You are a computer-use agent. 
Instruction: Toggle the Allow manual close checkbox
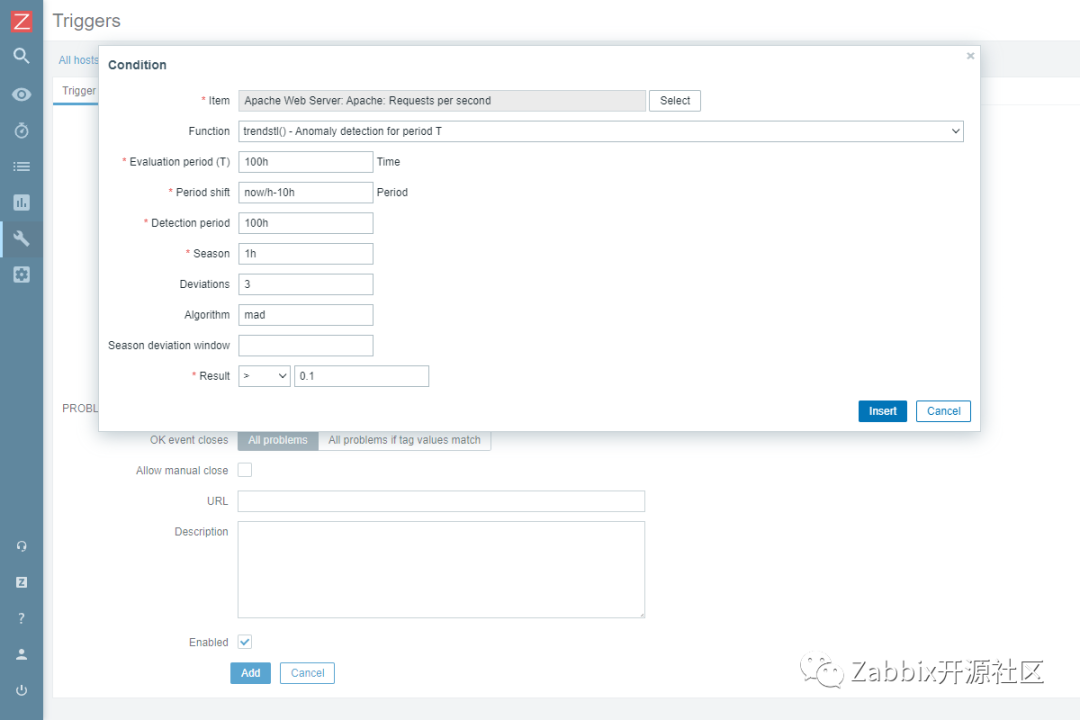point(245,470)
